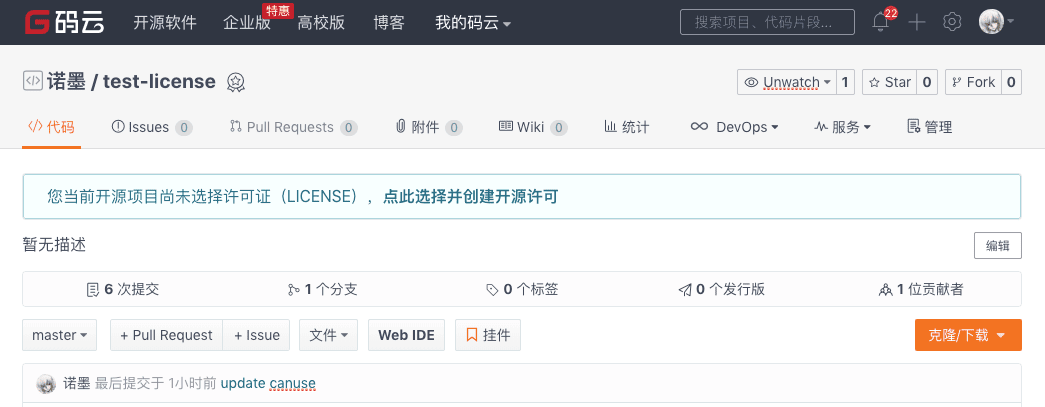Click the user avatar in the navbar

(991, 22)
